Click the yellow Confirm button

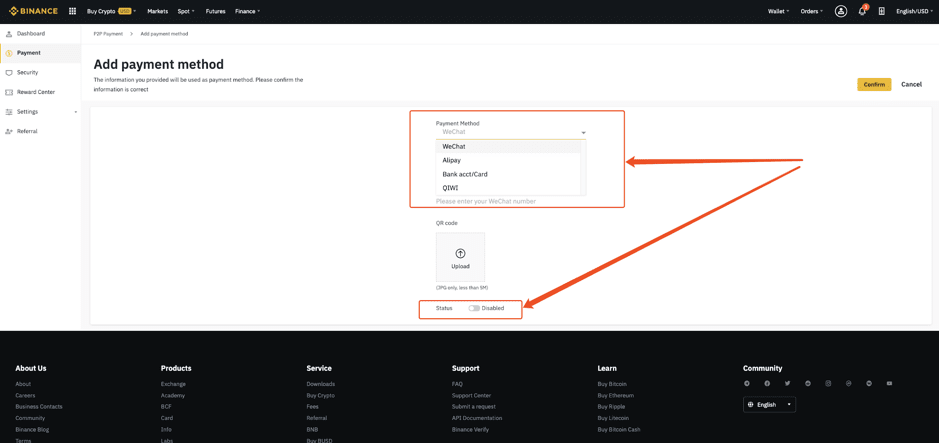[x=874, y=84]
